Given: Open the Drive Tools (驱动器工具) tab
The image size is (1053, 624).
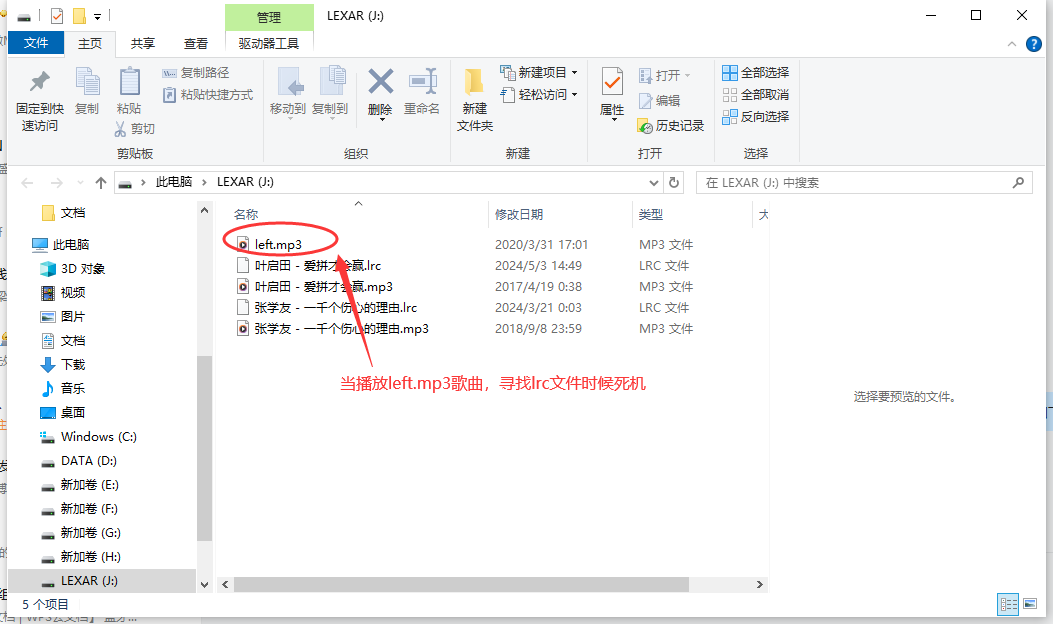Looking at the screenshot, I should pyautogui.click(x=269, y=44).
